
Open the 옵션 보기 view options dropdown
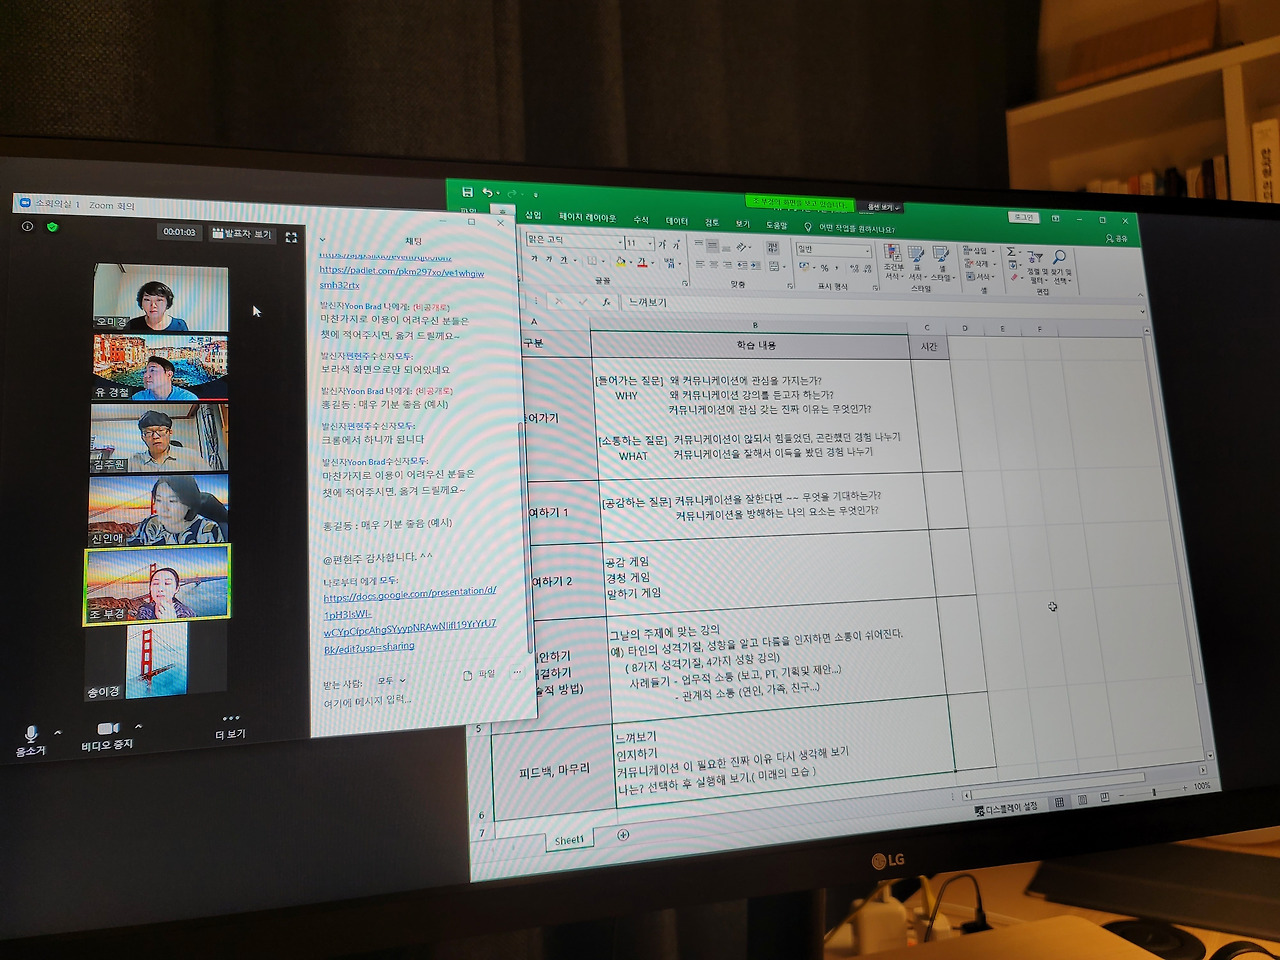[x=884, y=207]
